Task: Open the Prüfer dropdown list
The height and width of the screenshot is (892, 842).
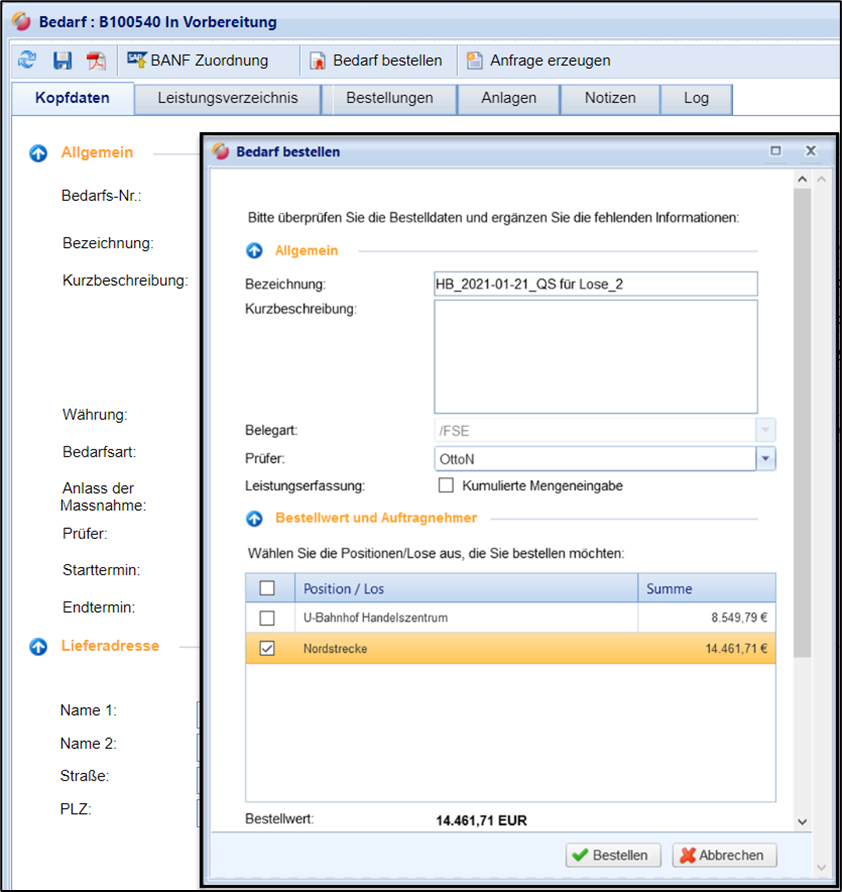Action: [x=766, y=458]
